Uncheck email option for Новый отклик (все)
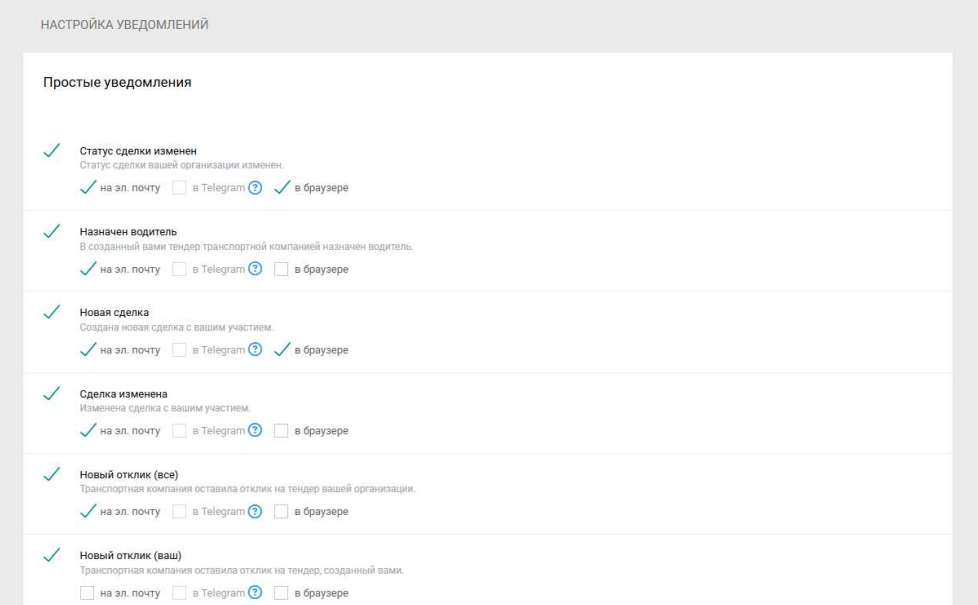 click(87, 512)
